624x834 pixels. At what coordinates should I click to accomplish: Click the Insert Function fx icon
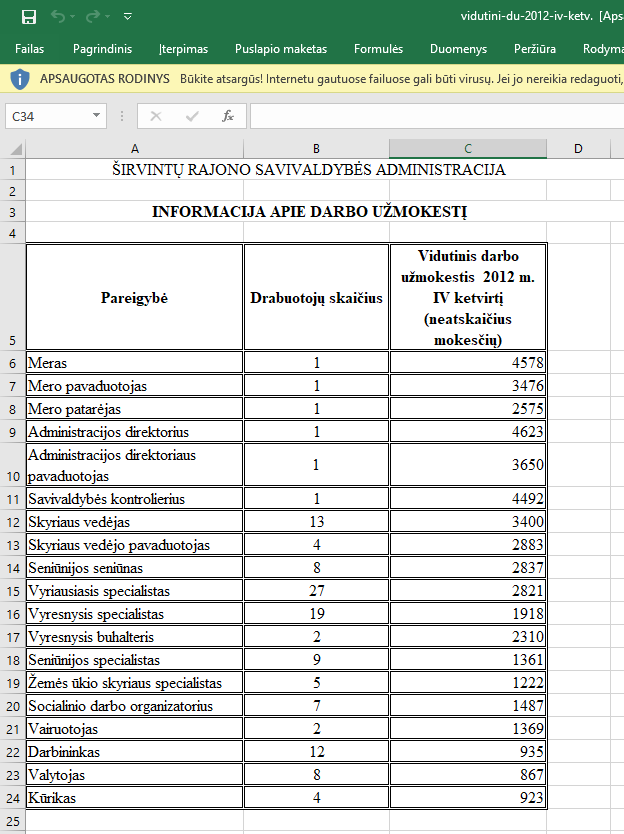point(228,116)
